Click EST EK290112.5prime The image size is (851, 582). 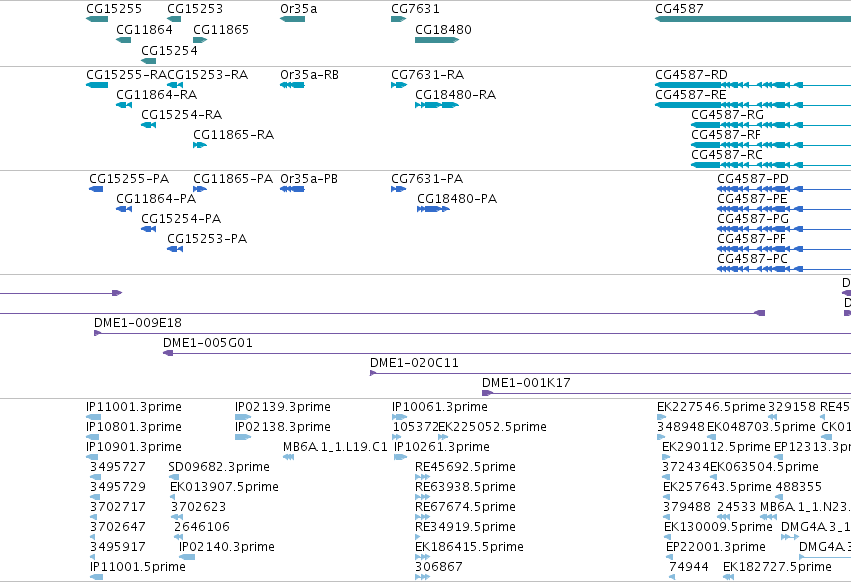click(665, 457)
